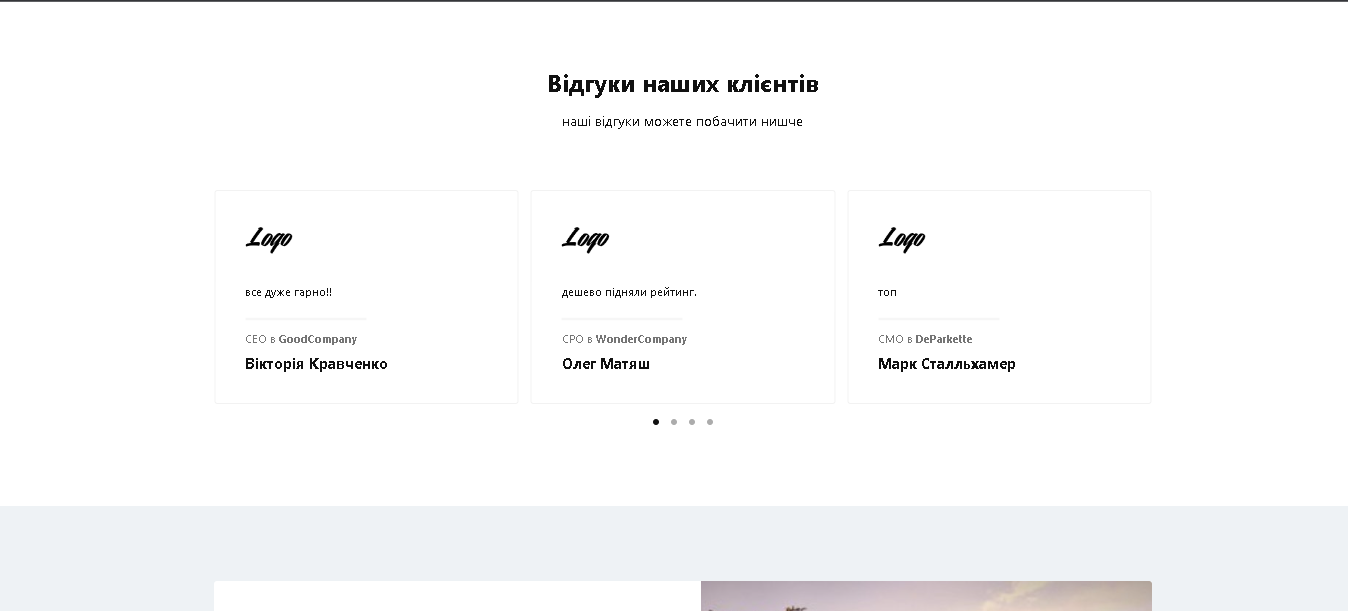Image resolution: width=1348 pixels, height=611 pixels.
Task: Click the position CMO в DeParkette
Action: click(x=925, y=339)
